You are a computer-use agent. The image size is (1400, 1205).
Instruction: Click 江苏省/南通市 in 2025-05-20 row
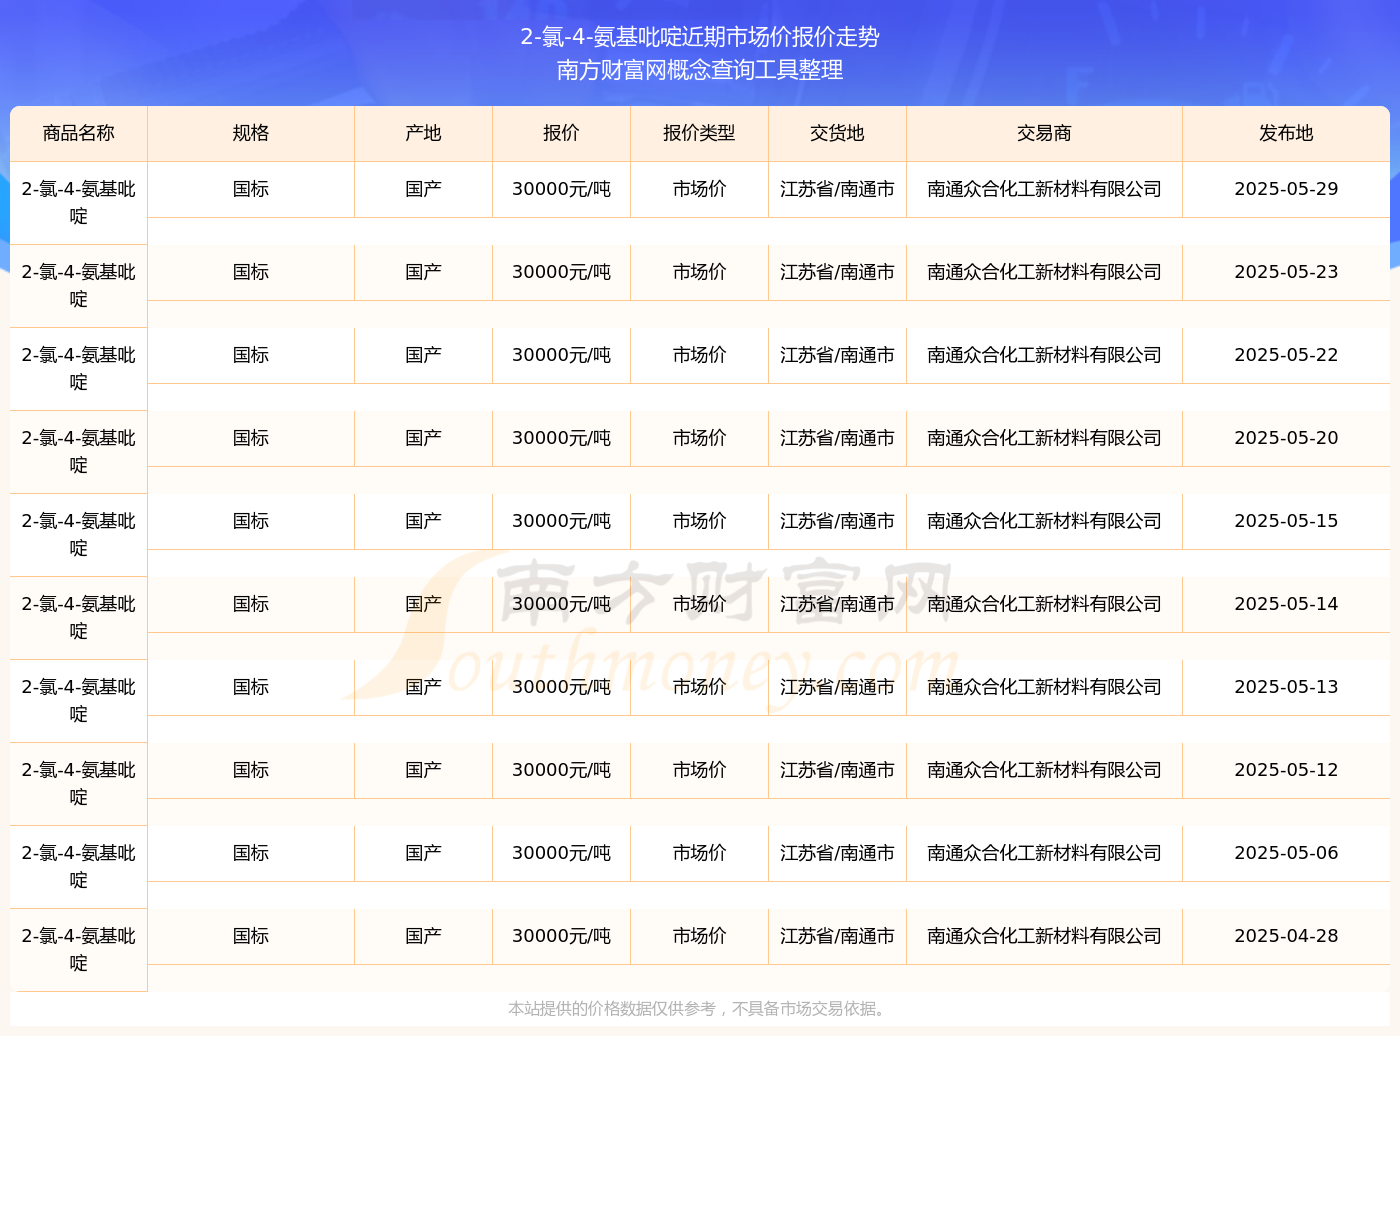pos(837,438)
